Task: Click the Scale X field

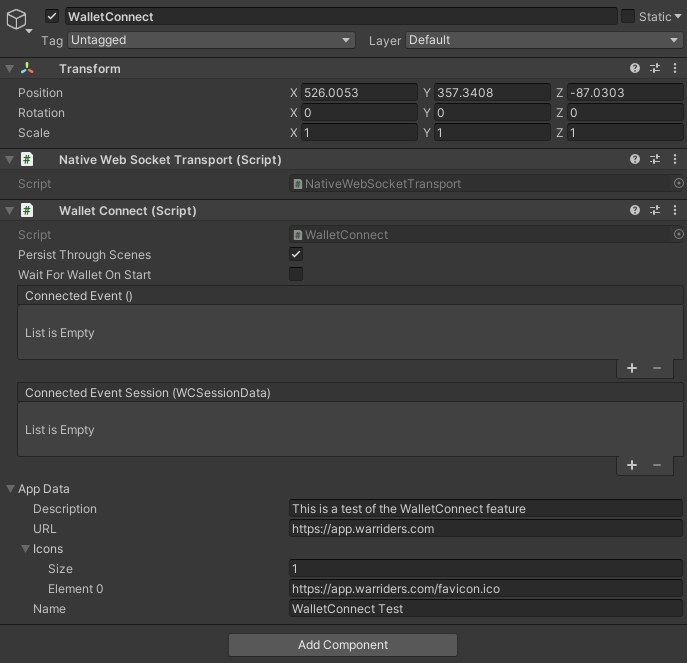Action: 359,133
